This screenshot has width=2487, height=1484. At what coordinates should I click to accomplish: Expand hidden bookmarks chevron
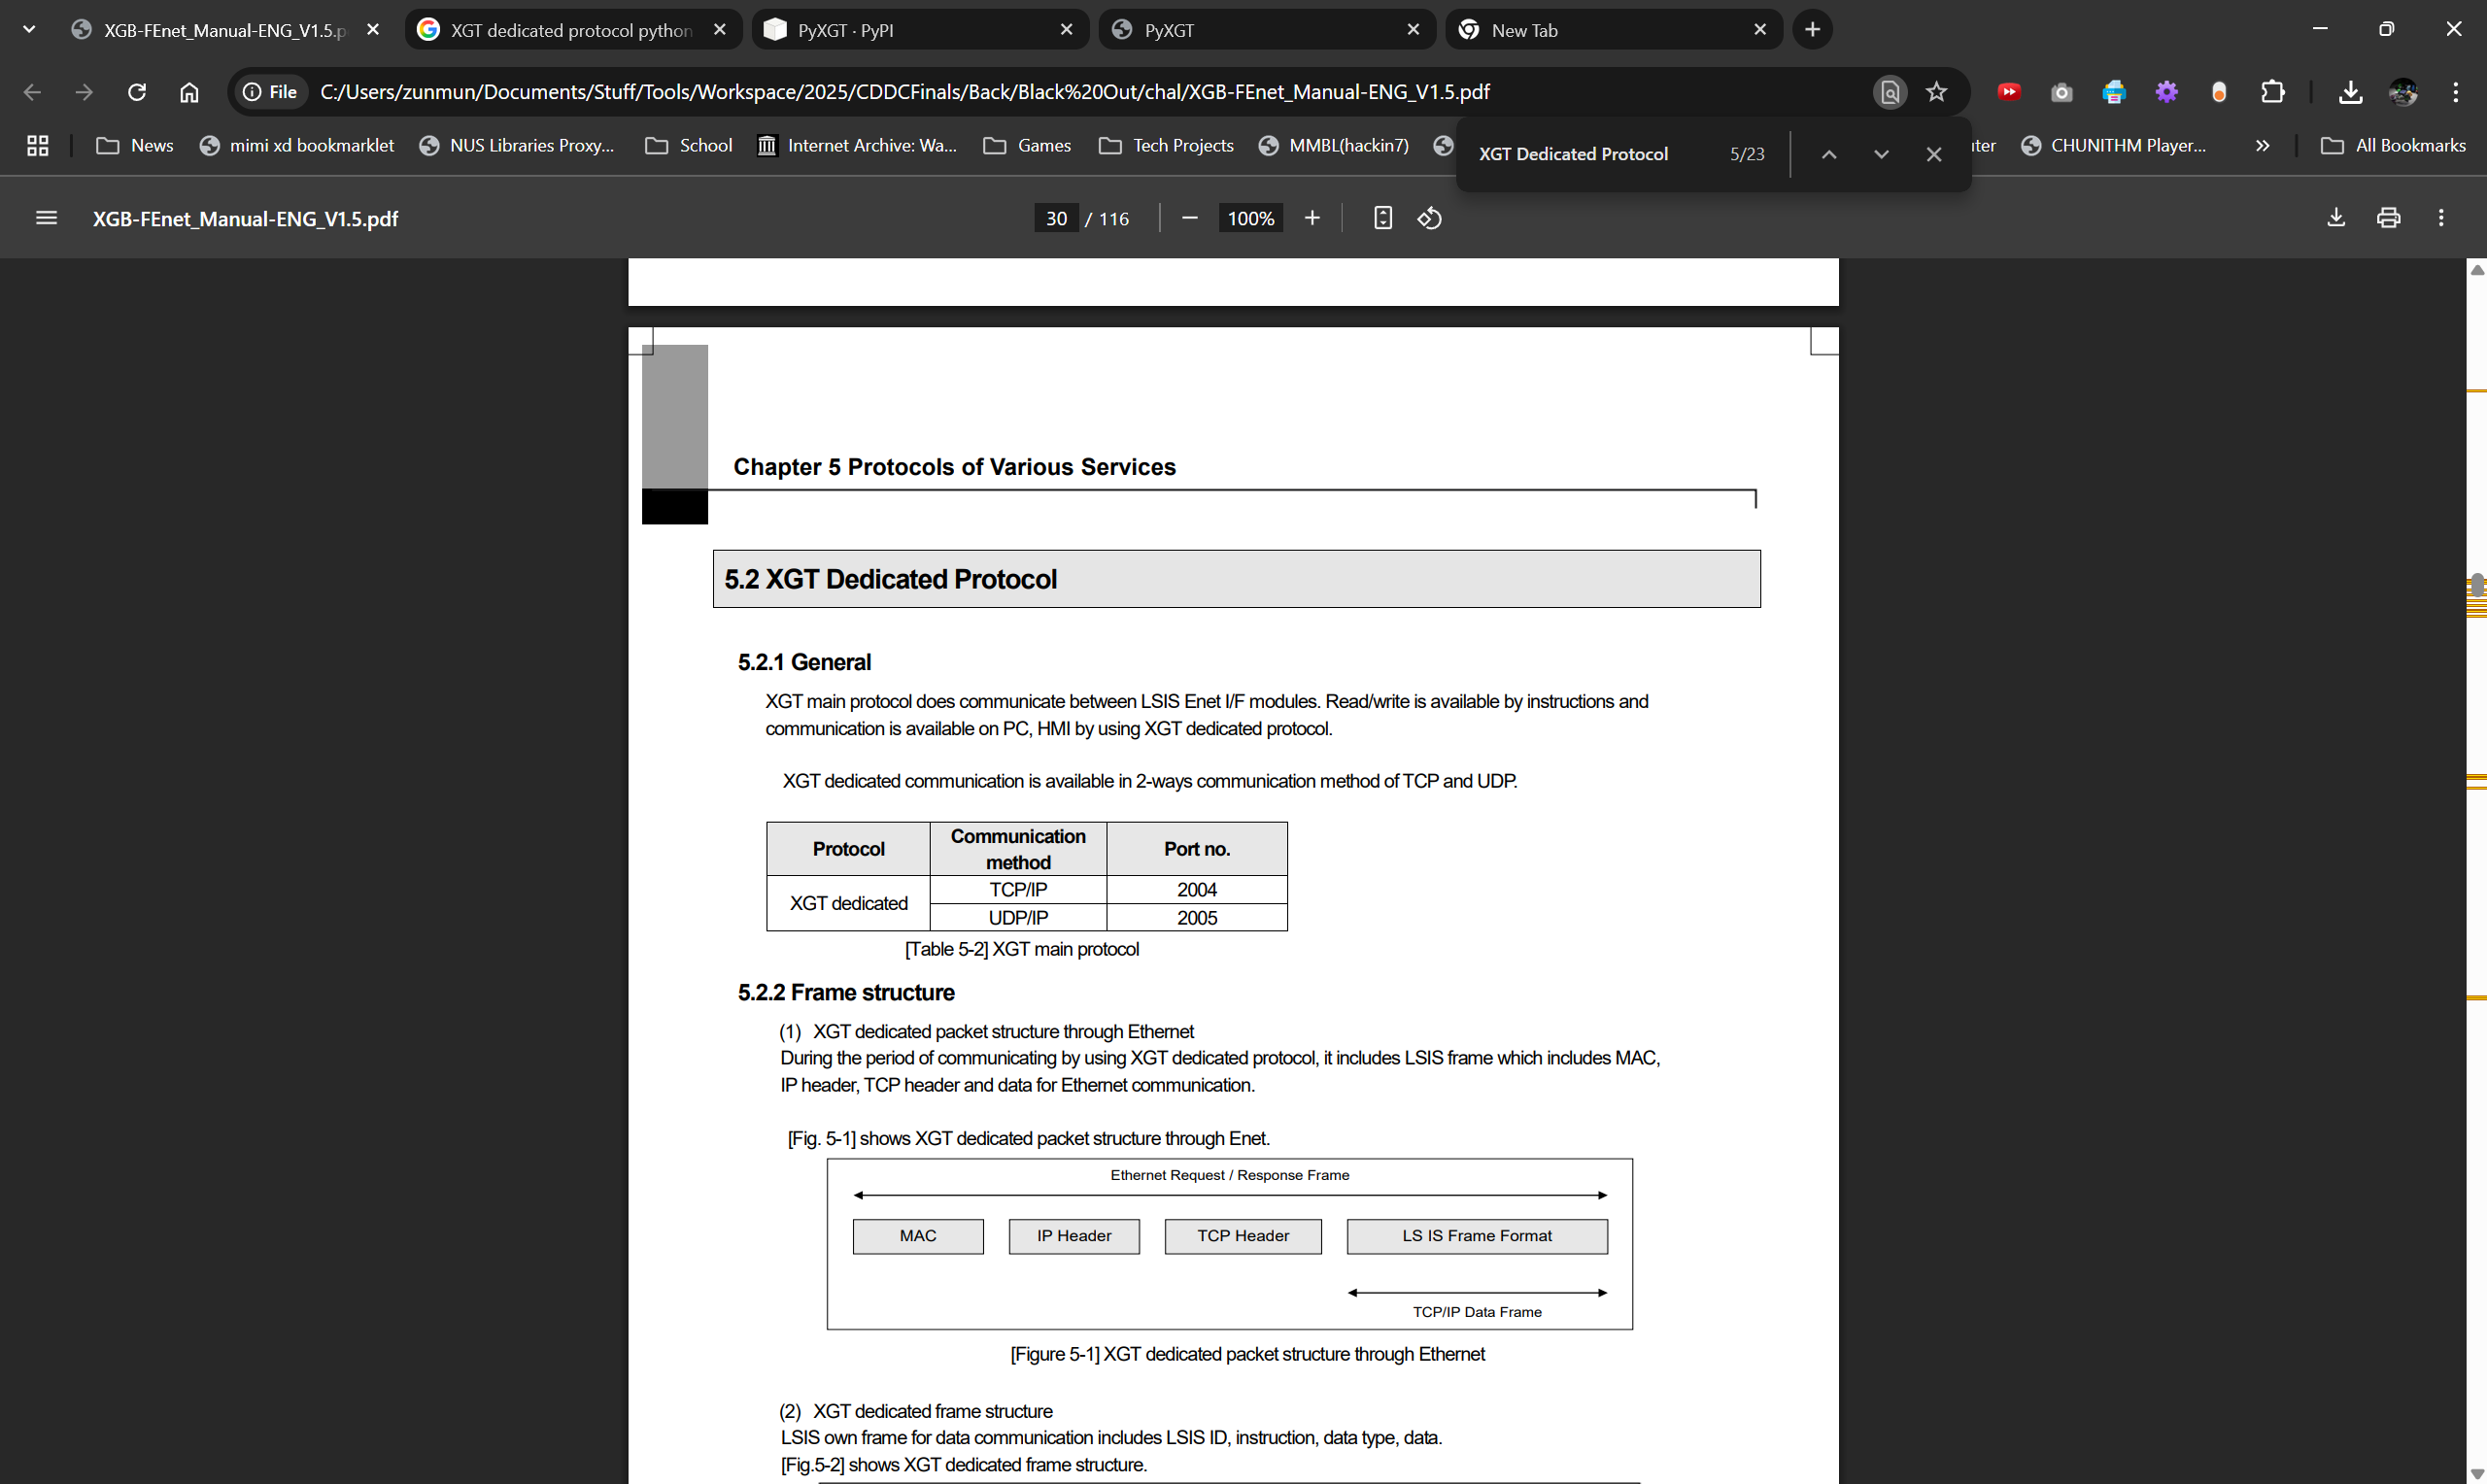(x=2262, y=146)
